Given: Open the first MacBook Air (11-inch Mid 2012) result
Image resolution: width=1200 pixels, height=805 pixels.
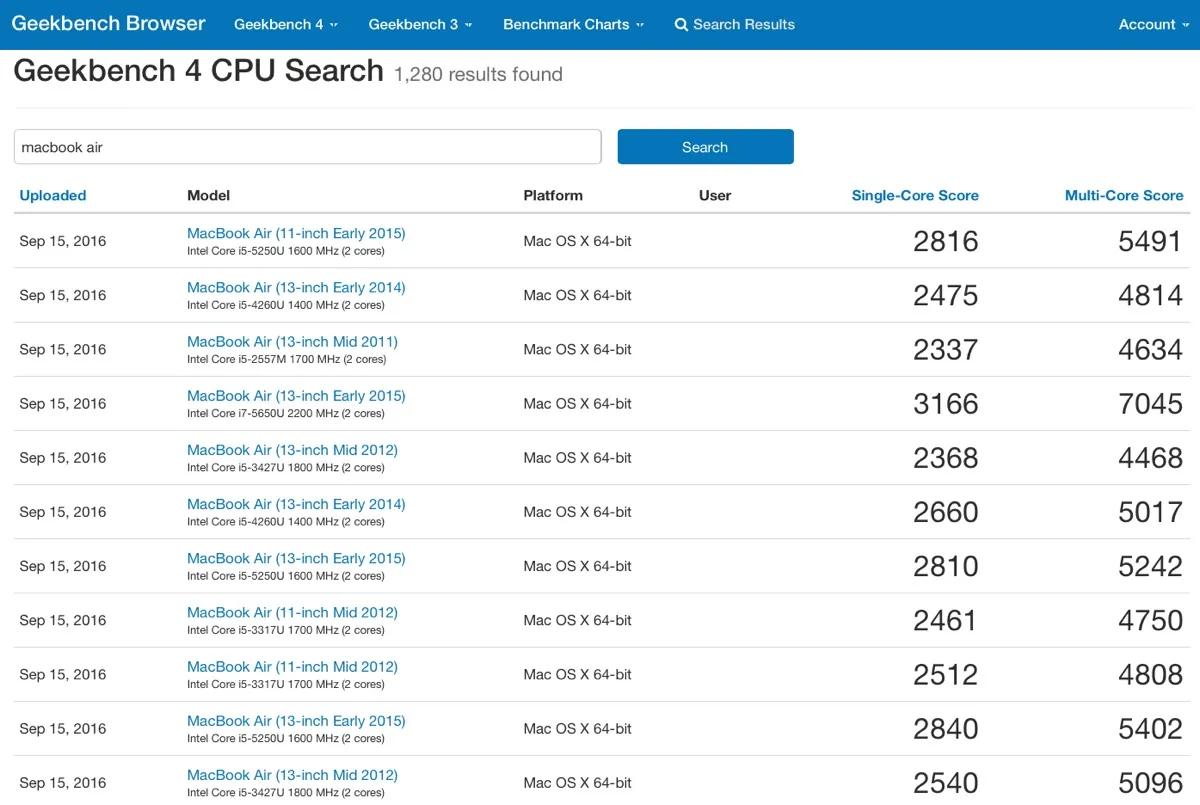Looking at the screenshot, I should (x=292, y=612).
